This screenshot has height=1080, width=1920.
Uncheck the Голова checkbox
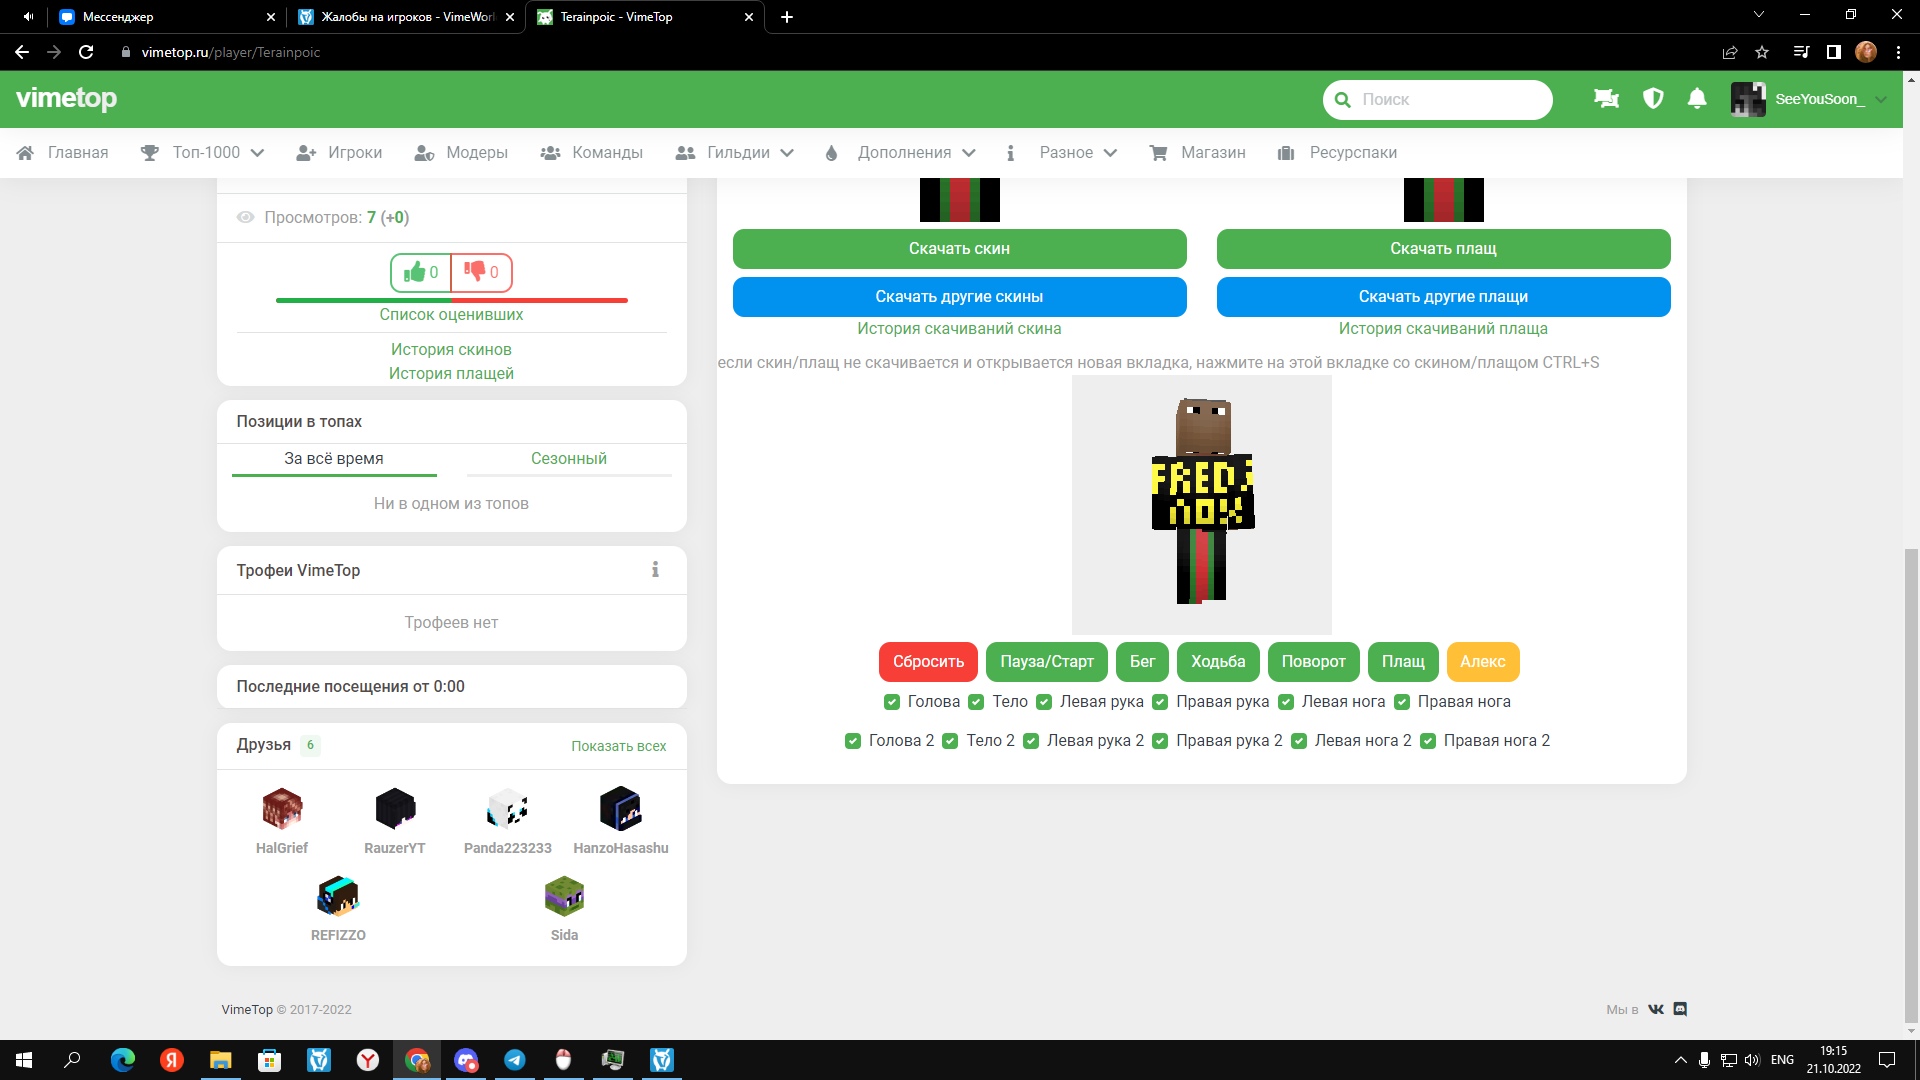point(892,702)
